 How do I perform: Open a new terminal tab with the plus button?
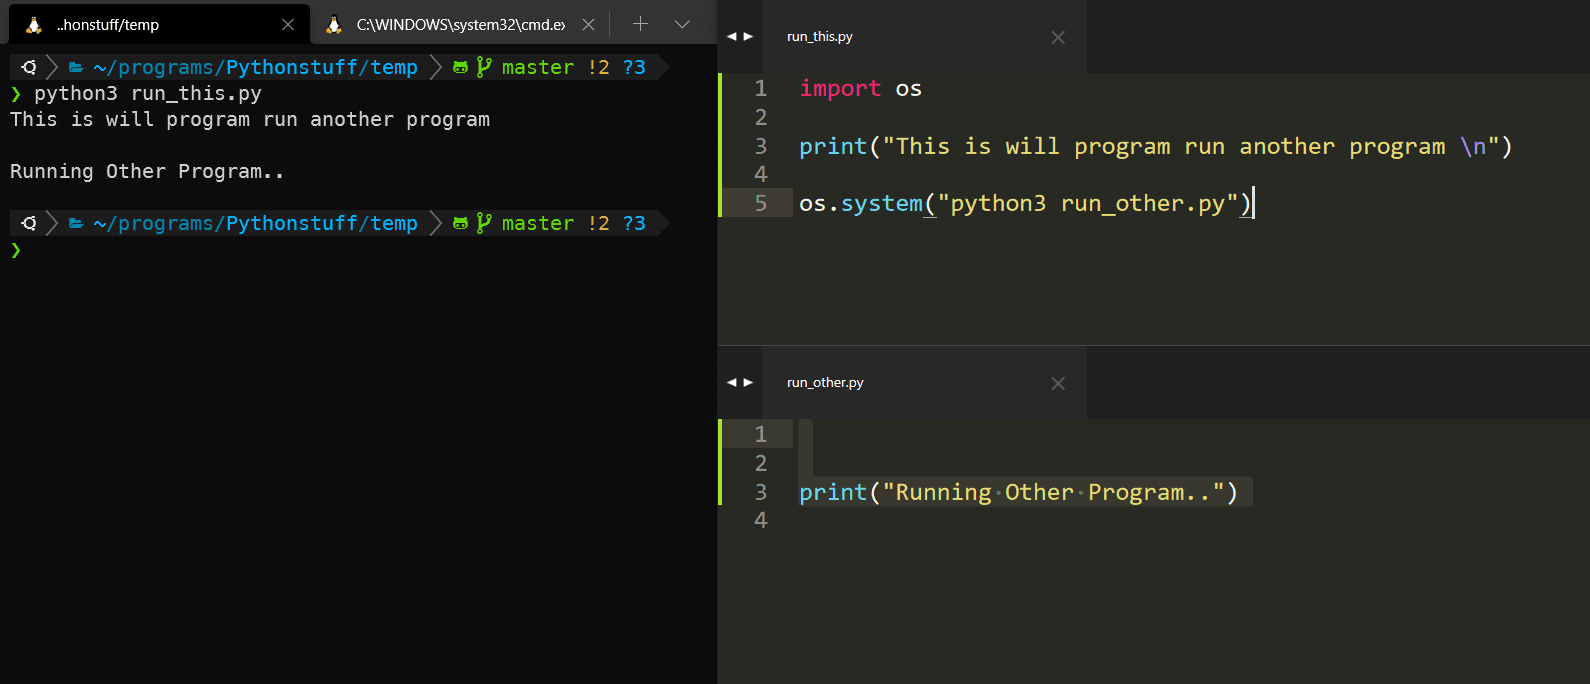pyautogui.click(x=640, y=24)
